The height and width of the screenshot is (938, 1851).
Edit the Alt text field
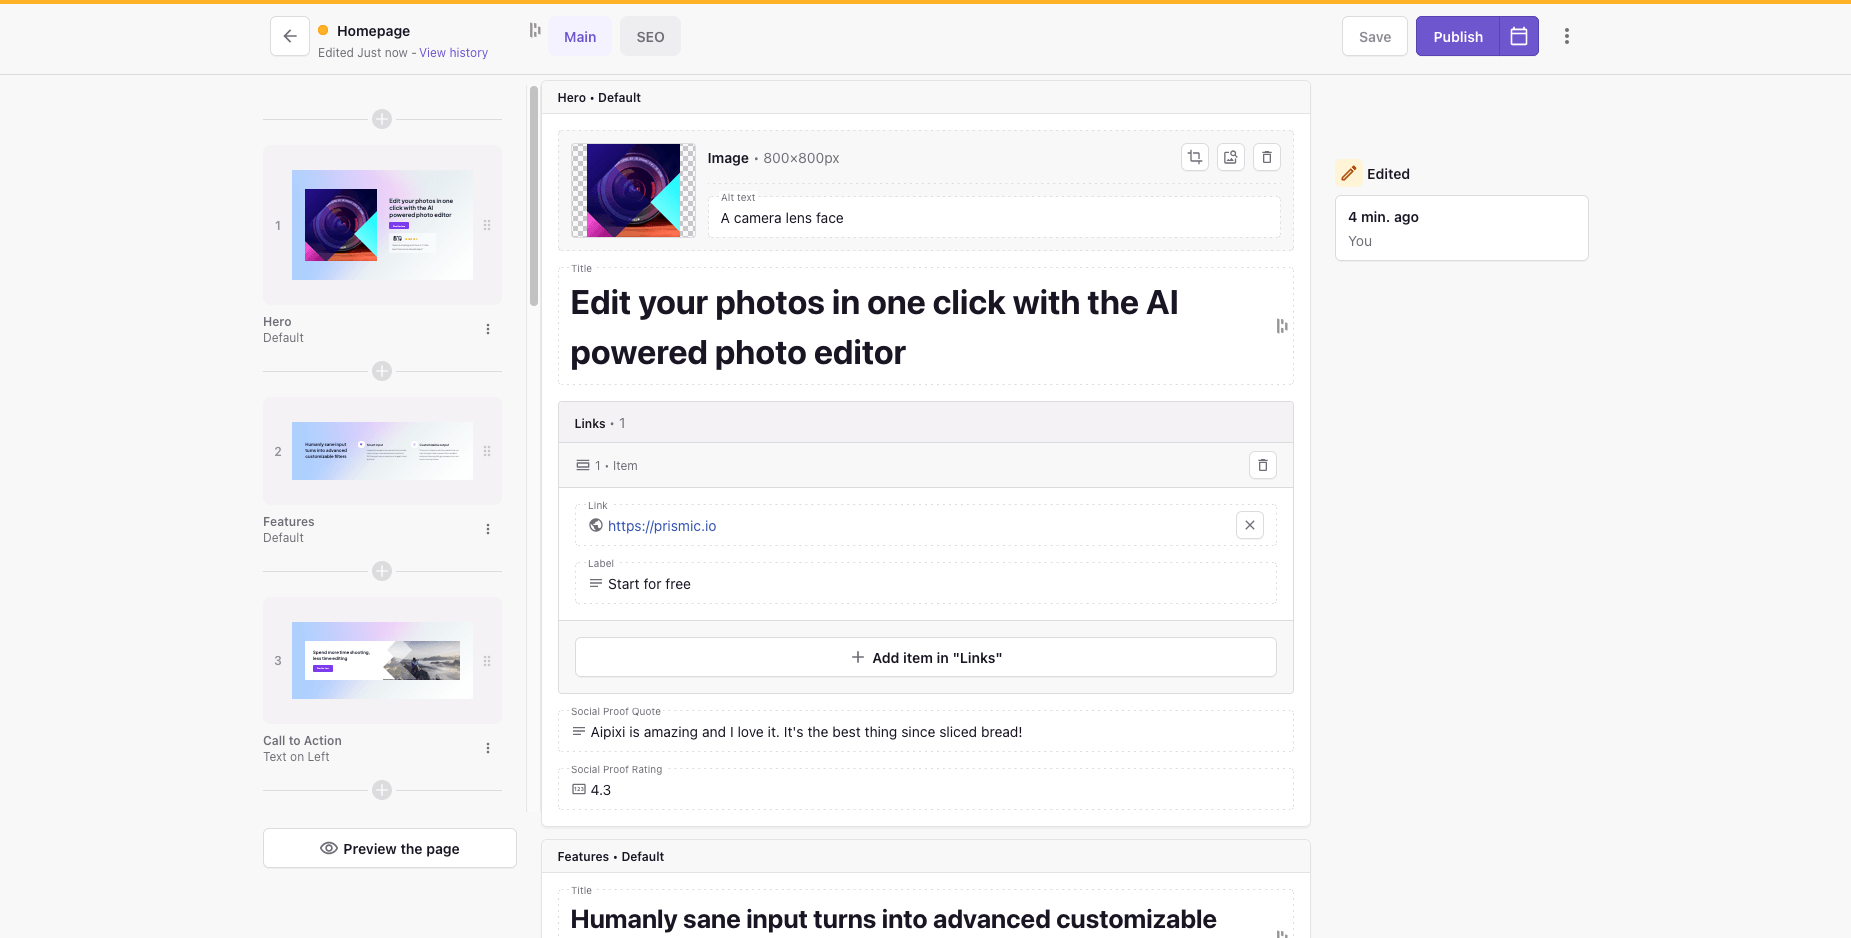coord(994,218)
